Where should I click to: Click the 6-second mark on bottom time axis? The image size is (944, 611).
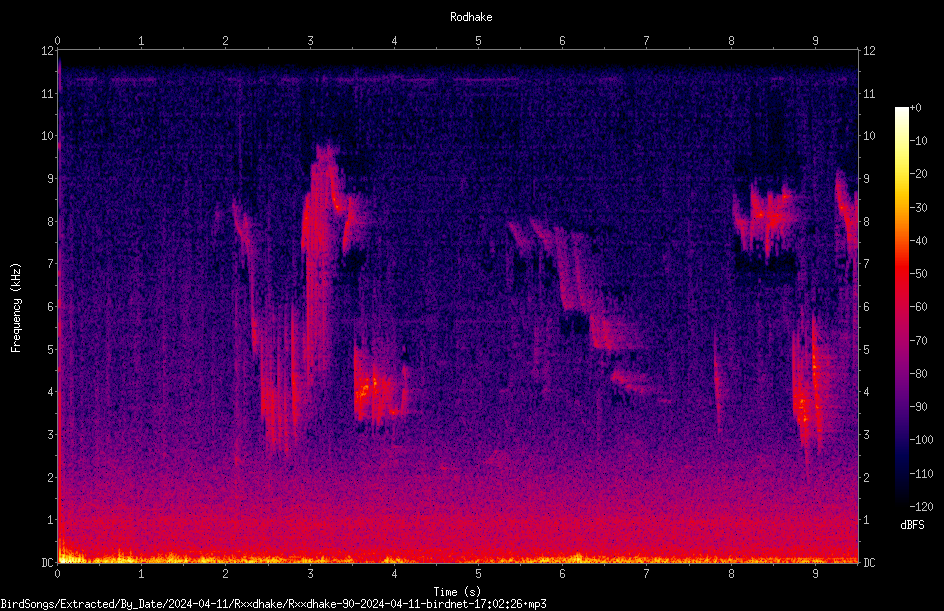pos(562,574)
